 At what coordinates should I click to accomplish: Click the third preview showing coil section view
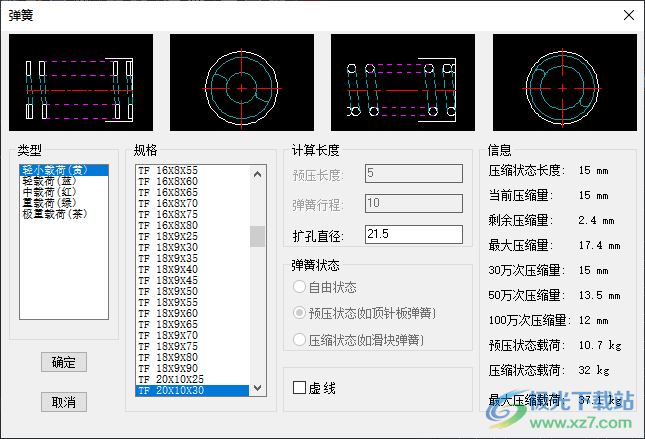click(403, 82)
